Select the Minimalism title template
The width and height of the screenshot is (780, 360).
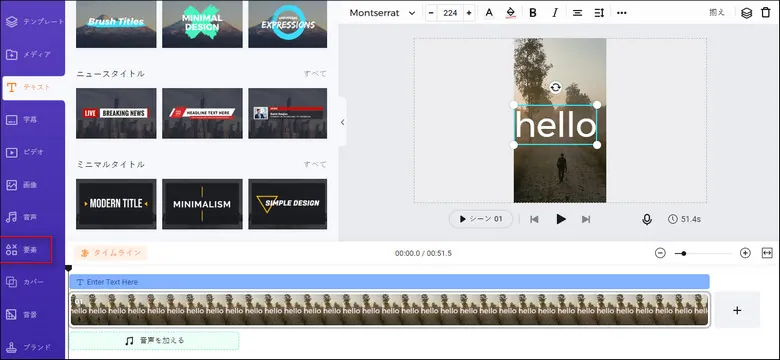202,204
